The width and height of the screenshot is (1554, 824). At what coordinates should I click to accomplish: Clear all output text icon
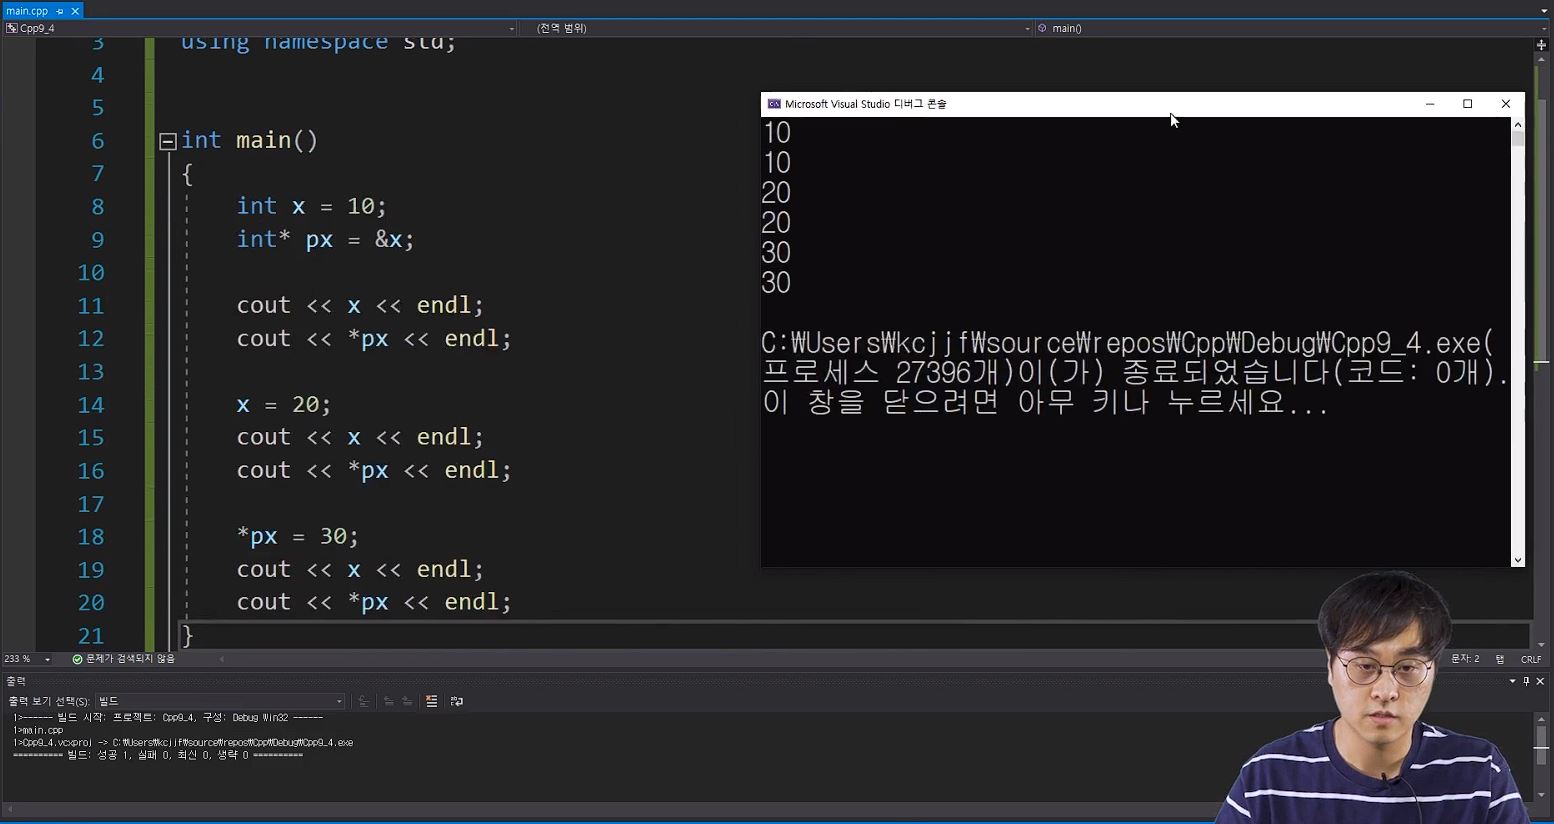[432, 701]
